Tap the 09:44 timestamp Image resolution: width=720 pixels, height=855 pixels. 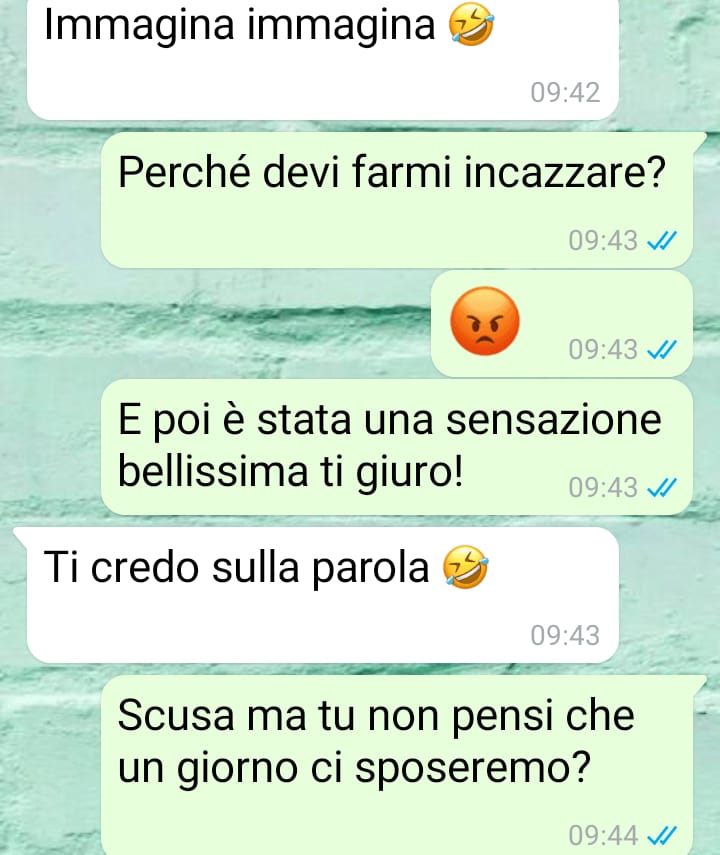pyautogui.click(x=603, y=835)
